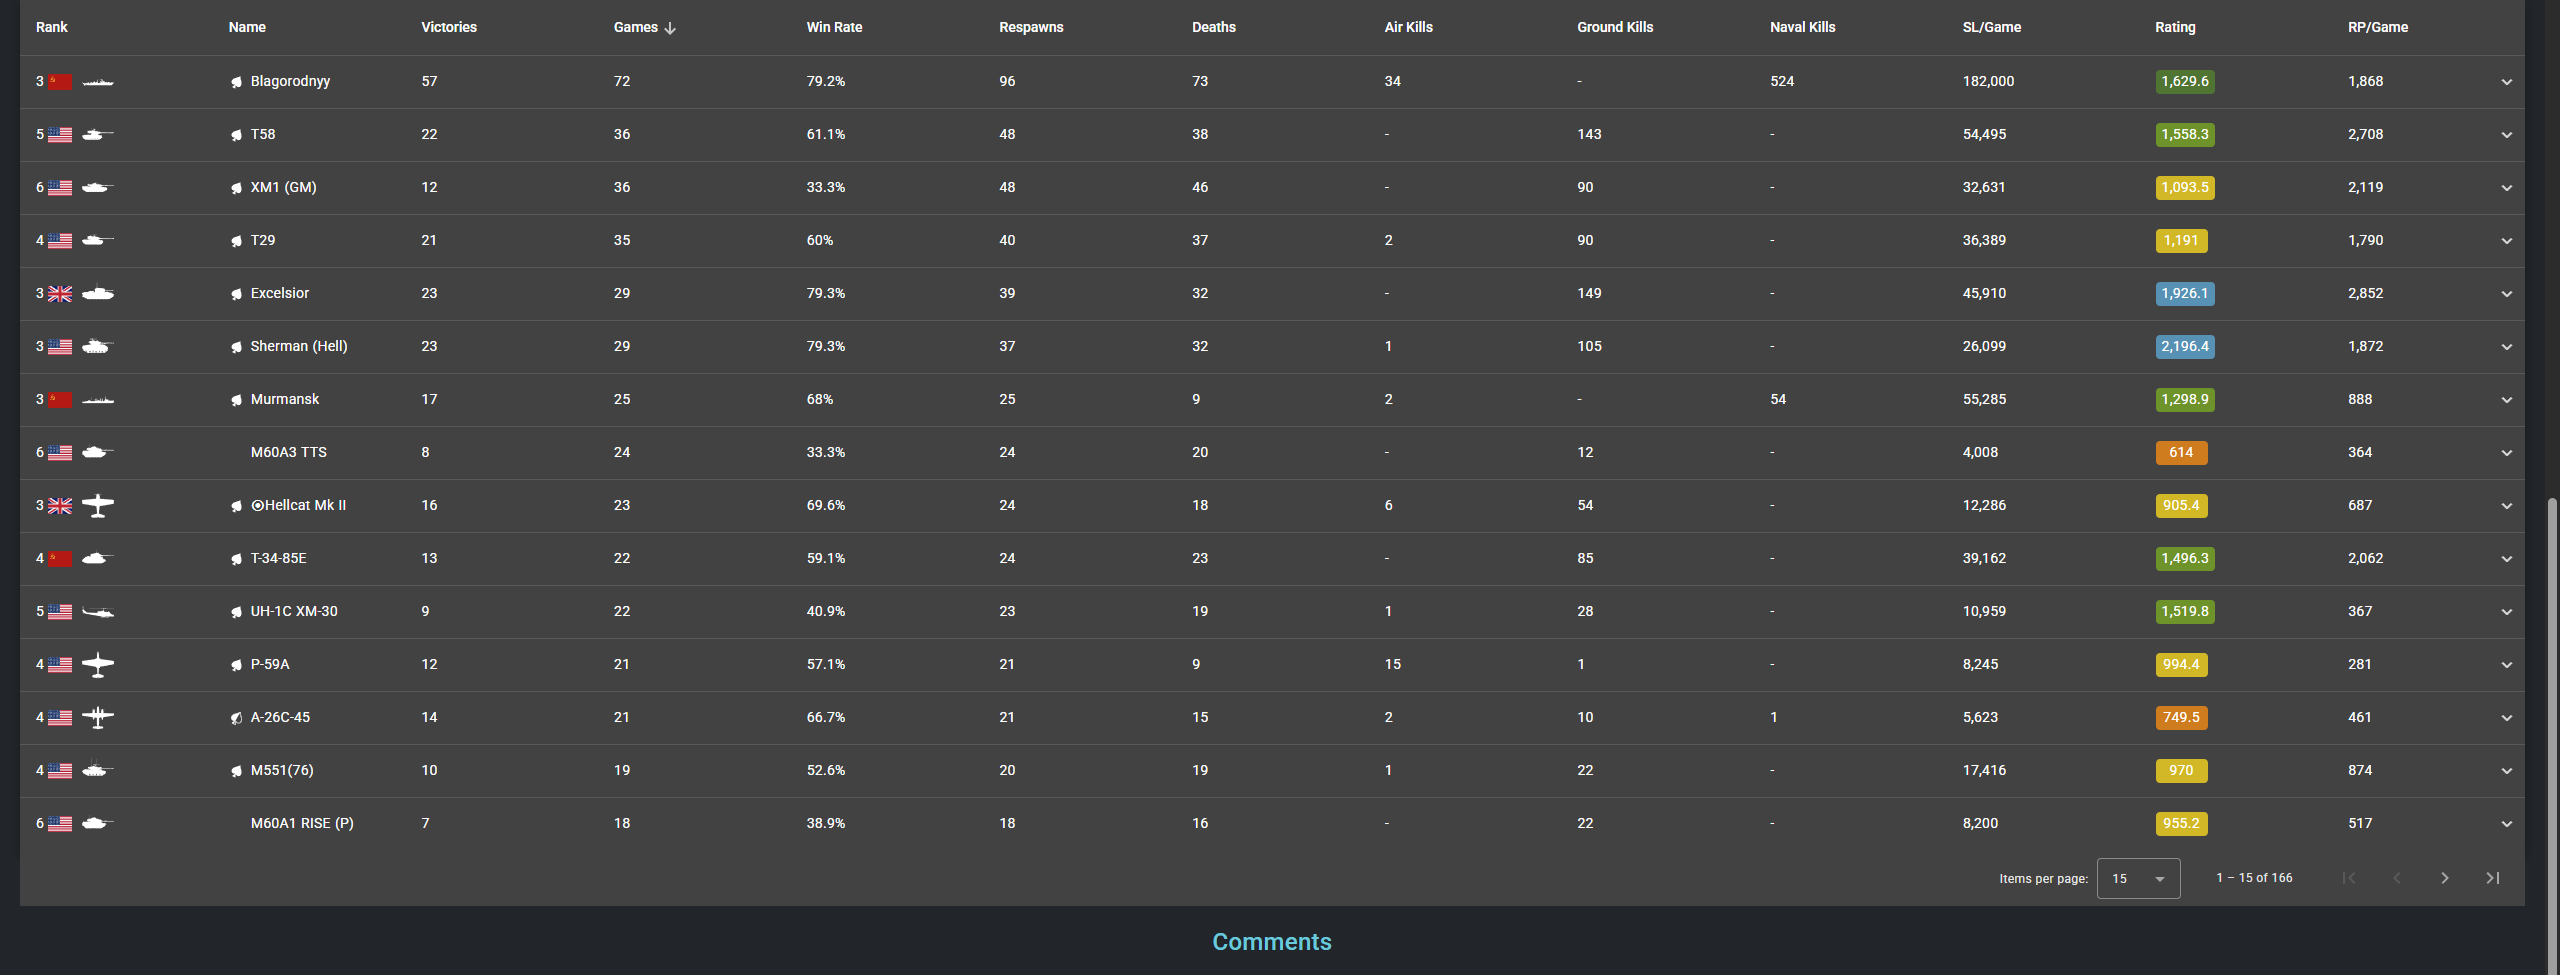This screenshot has width=2560, height=975.
Task: Click the bomber icon in A-26C-45 row
Action: click(x=97, y=718)
